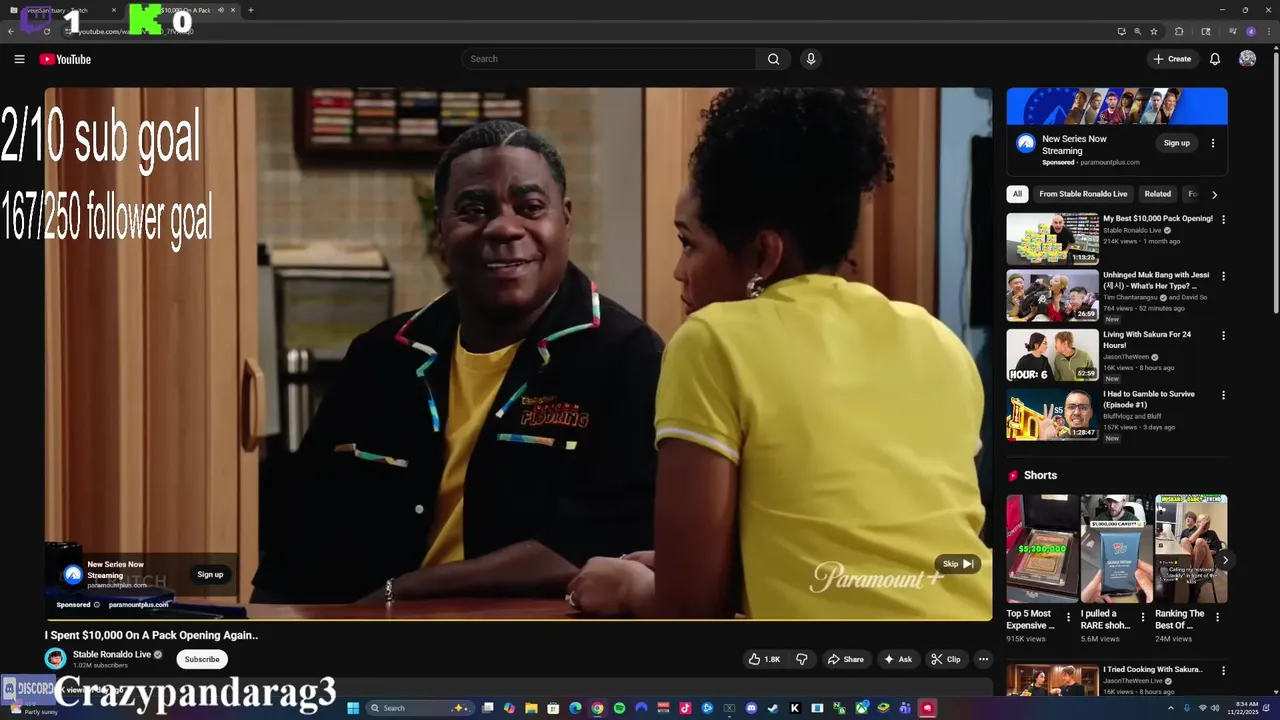
Task: Open the account avatar menu
Action: (1247, 59)
